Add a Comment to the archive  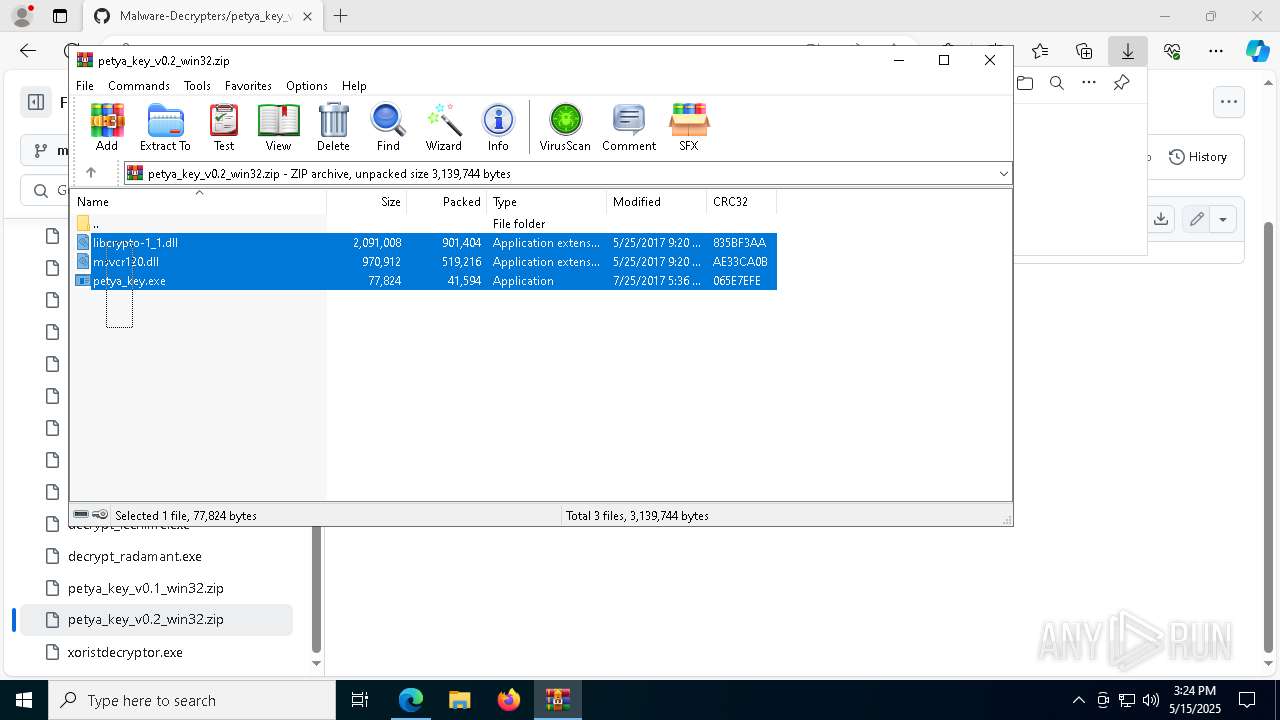point(629,127)
